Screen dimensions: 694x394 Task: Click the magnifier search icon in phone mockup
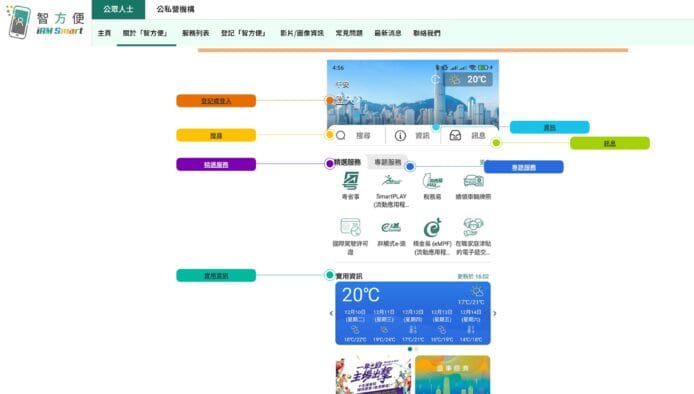341,135
